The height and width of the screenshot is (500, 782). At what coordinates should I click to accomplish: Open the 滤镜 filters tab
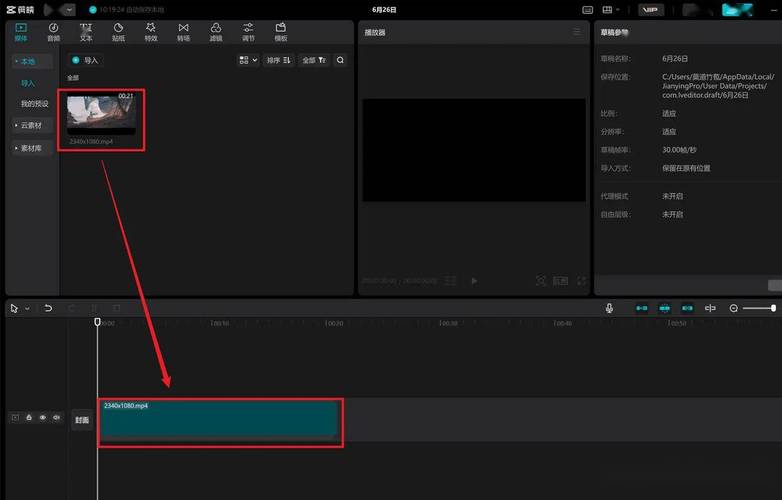(216, 32)
